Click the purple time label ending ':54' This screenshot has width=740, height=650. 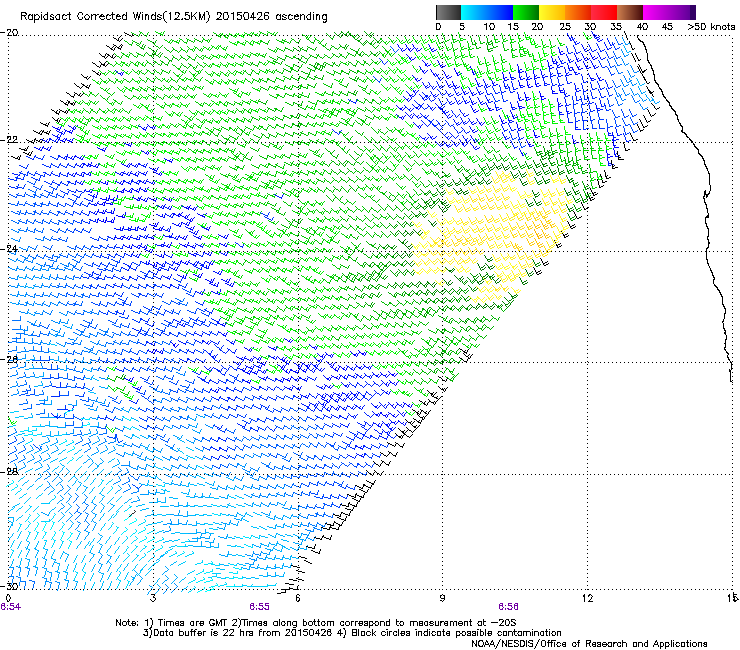pos(10,607)
